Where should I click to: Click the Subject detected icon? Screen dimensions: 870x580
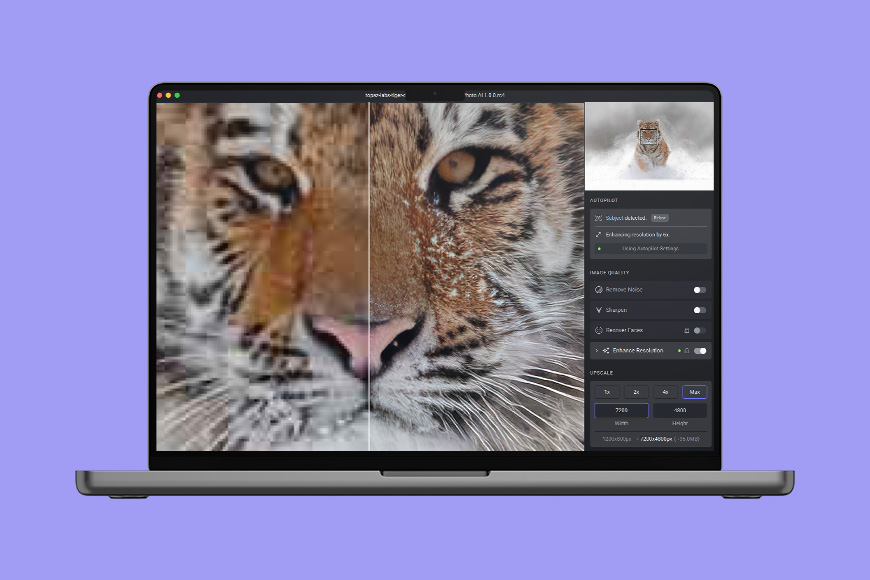click(598, 217)
